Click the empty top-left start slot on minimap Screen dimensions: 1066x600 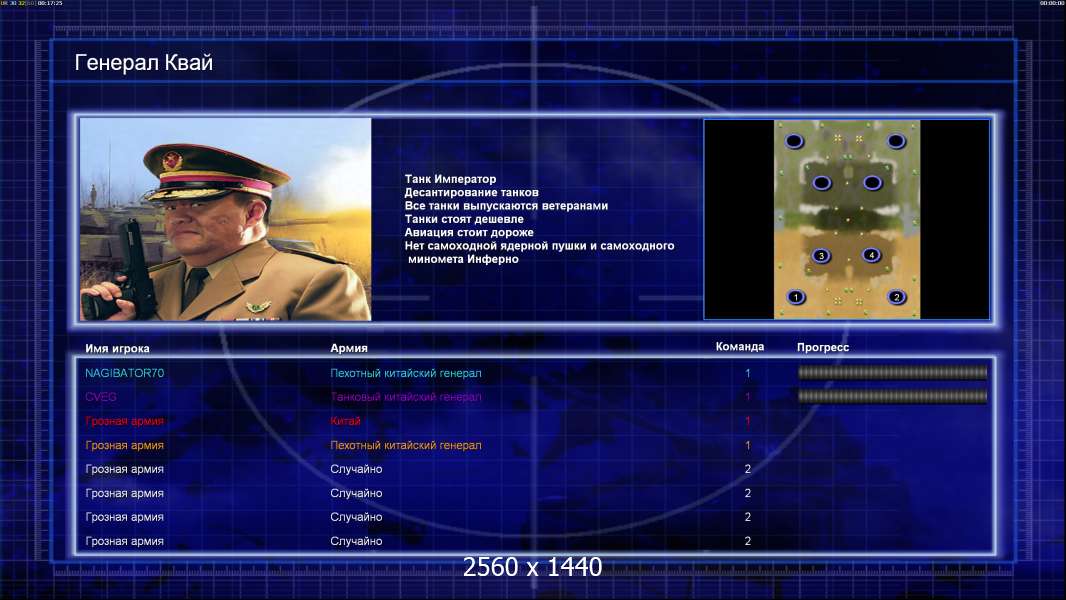(x=794, y=141)
